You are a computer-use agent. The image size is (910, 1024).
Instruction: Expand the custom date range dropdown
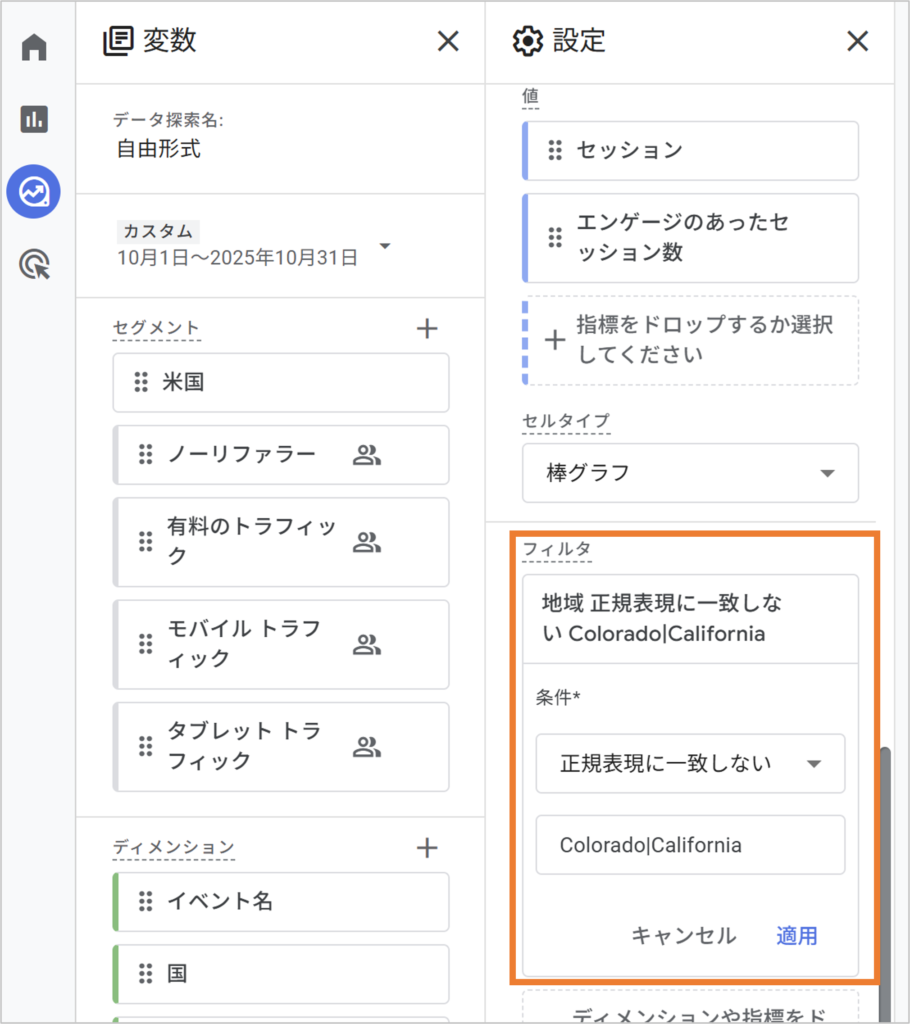pos(385,246)
